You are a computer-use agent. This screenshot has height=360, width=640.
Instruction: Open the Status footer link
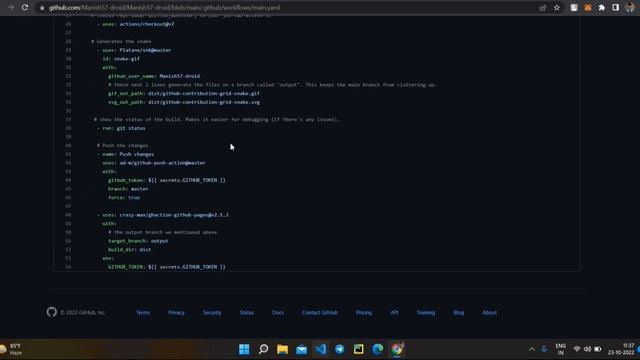click(x=247, y=313)
